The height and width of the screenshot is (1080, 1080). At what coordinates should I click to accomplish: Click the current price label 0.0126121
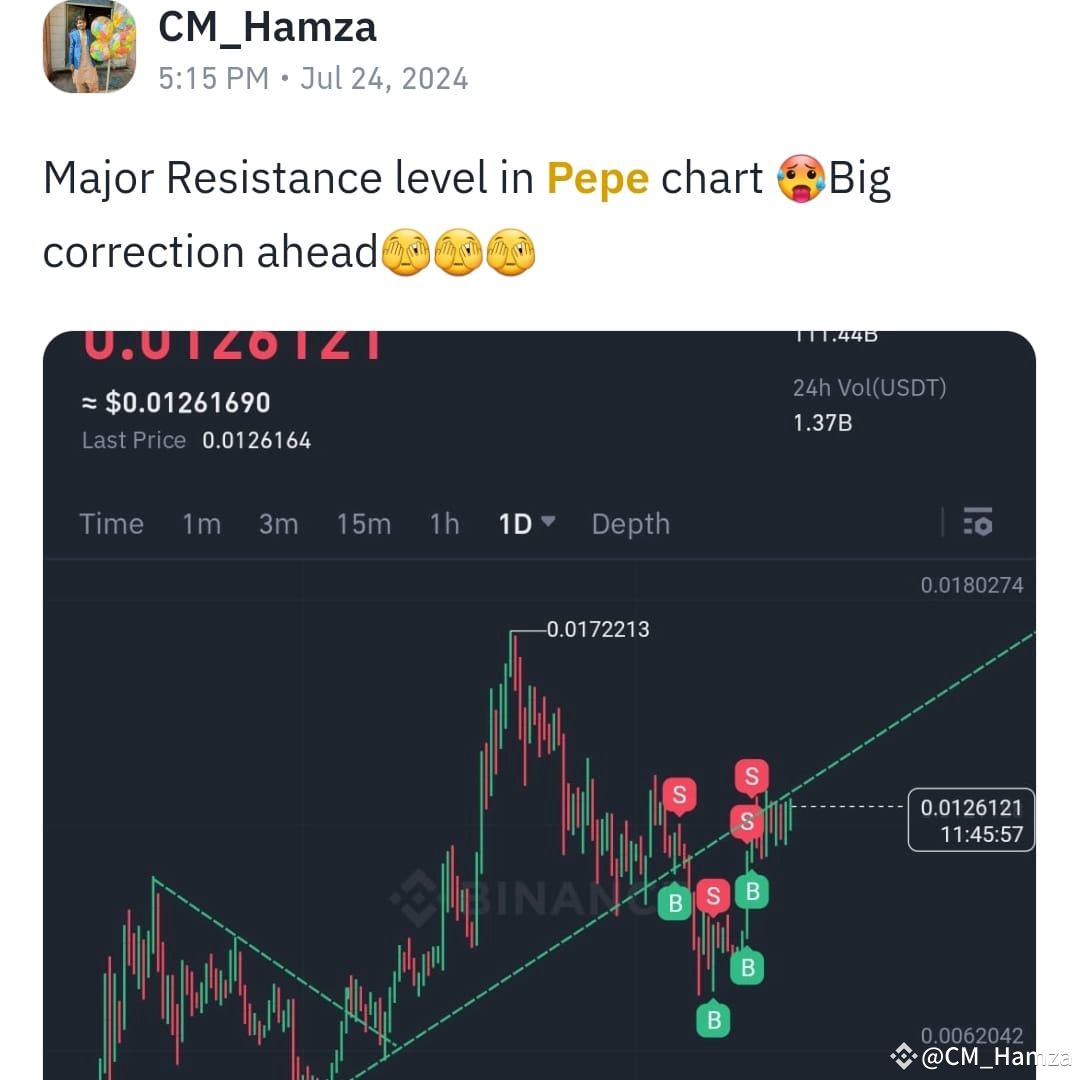(x=971, y=820)
